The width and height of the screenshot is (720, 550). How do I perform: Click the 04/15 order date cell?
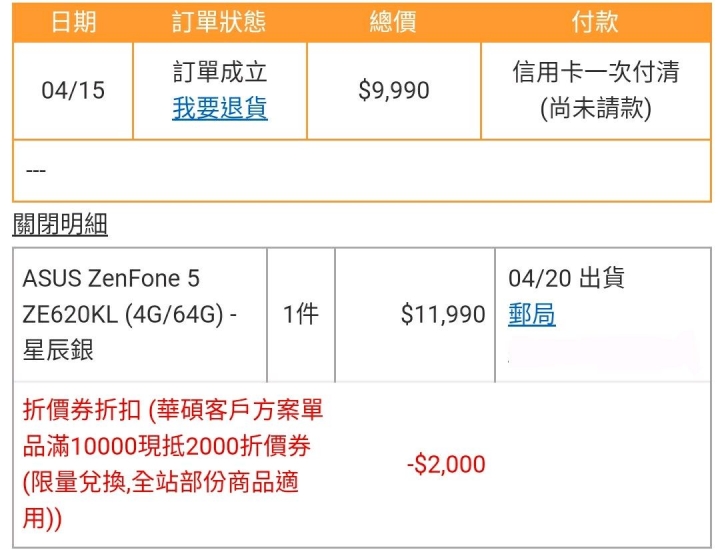[x=73, y=90]
